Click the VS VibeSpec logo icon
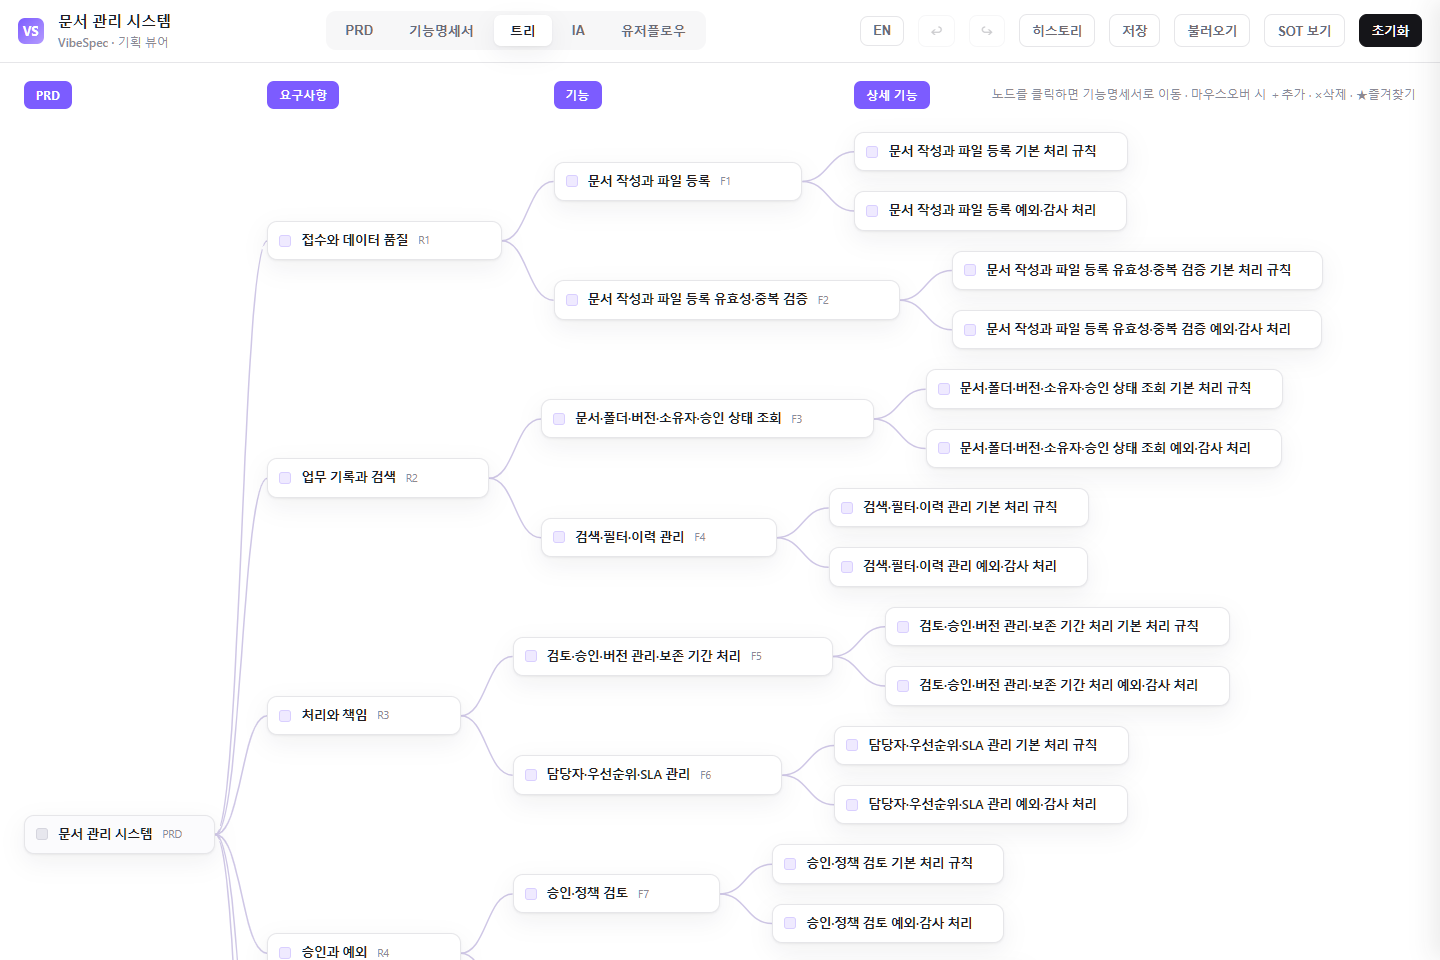 coord(31,31)
